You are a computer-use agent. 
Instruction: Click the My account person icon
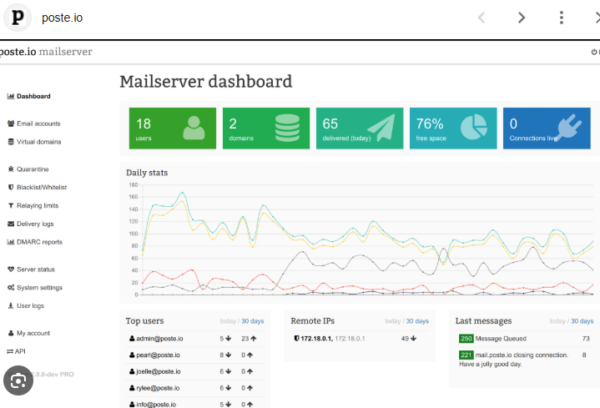[11, 333]
